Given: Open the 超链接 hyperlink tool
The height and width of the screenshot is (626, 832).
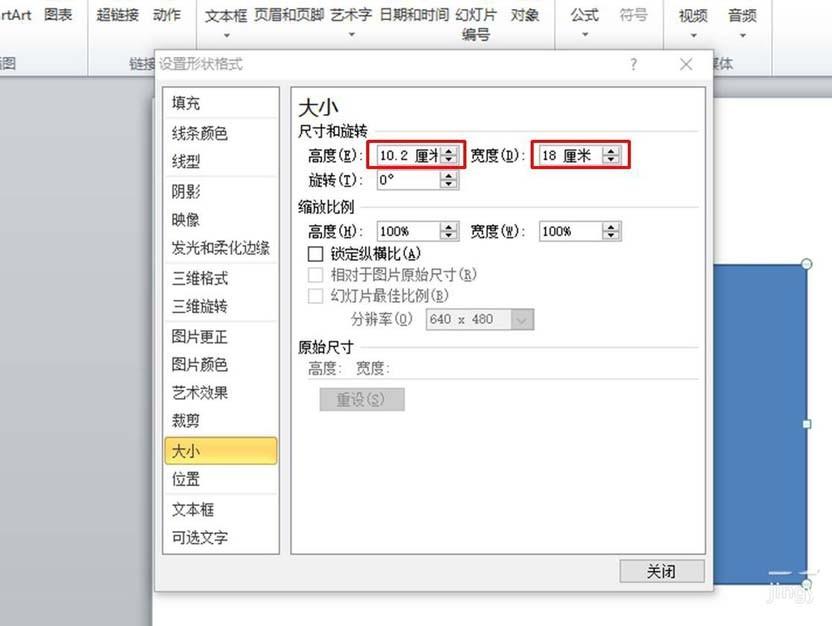Looking at the screenshot, I should (x=116, y=16).
